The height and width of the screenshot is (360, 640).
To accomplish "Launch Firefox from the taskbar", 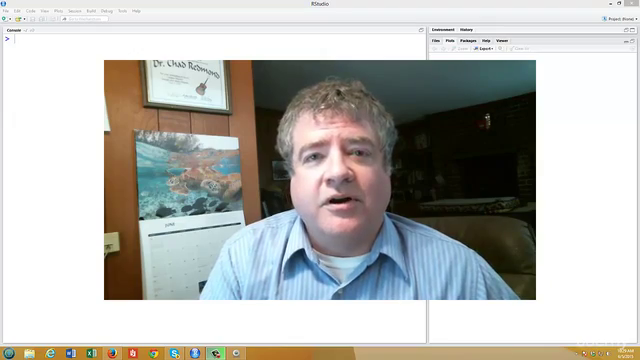I will click(112, 353).
